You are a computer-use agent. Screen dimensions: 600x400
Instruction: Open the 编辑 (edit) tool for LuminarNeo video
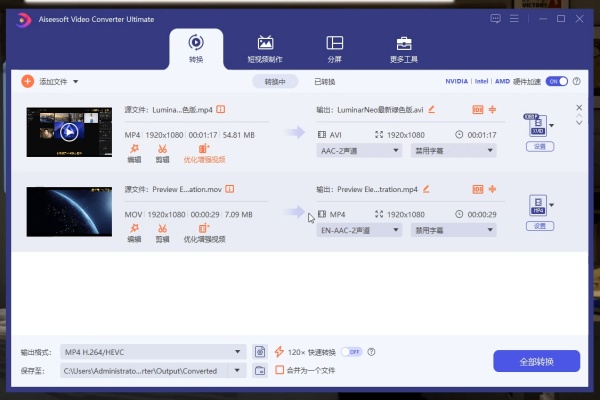(134, 151)
